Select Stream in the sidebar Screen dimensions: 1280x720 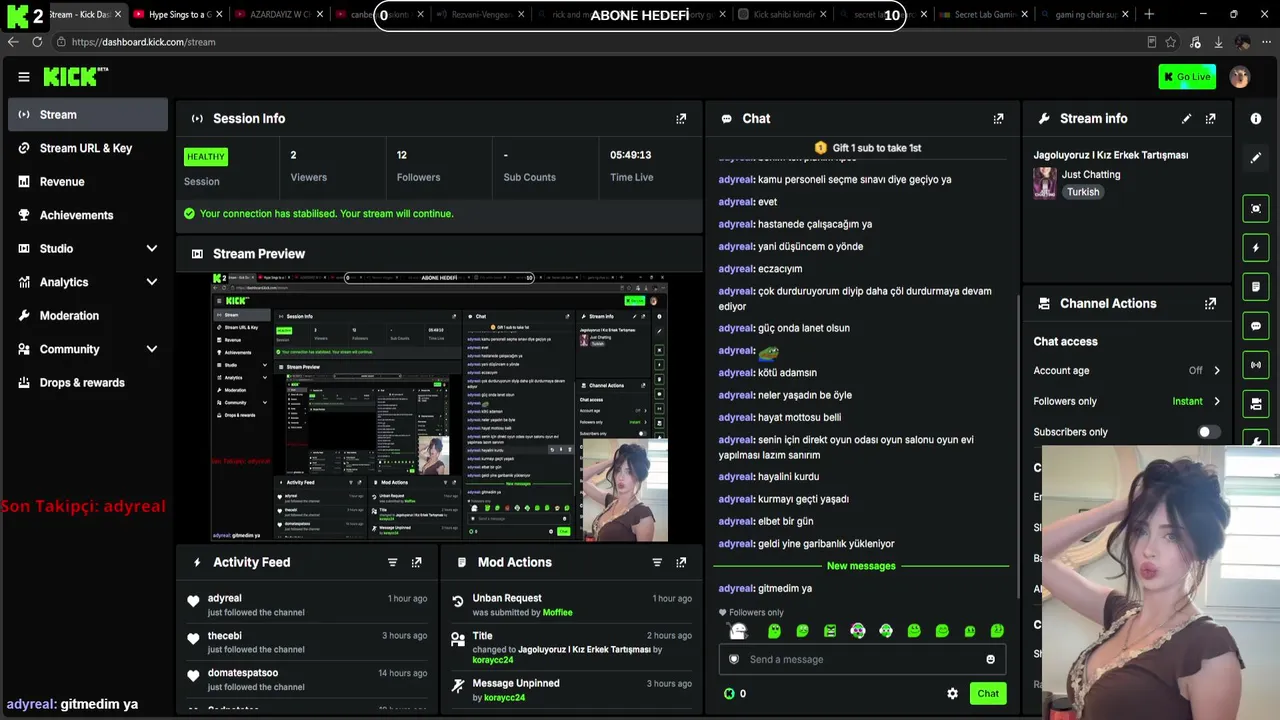(x=88, y=115)
